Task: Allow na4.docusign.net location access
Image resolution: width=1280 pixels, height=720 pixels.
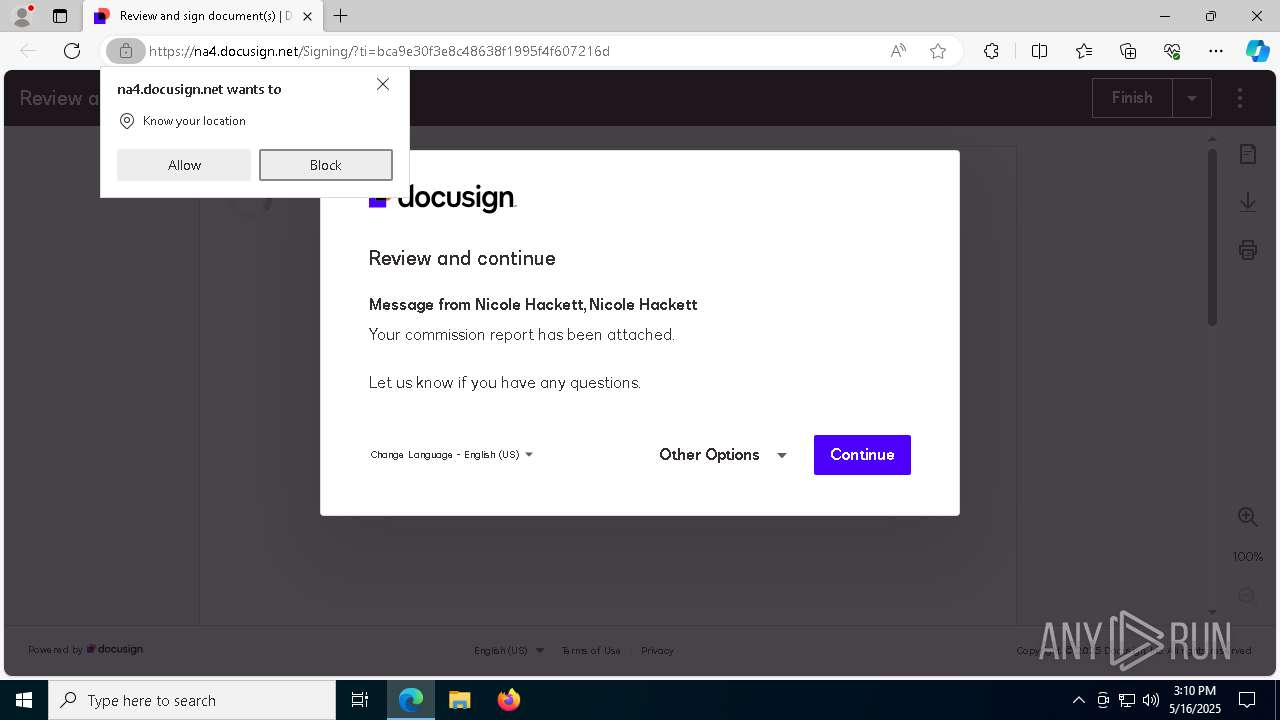Action: click(x=184, y=165)
